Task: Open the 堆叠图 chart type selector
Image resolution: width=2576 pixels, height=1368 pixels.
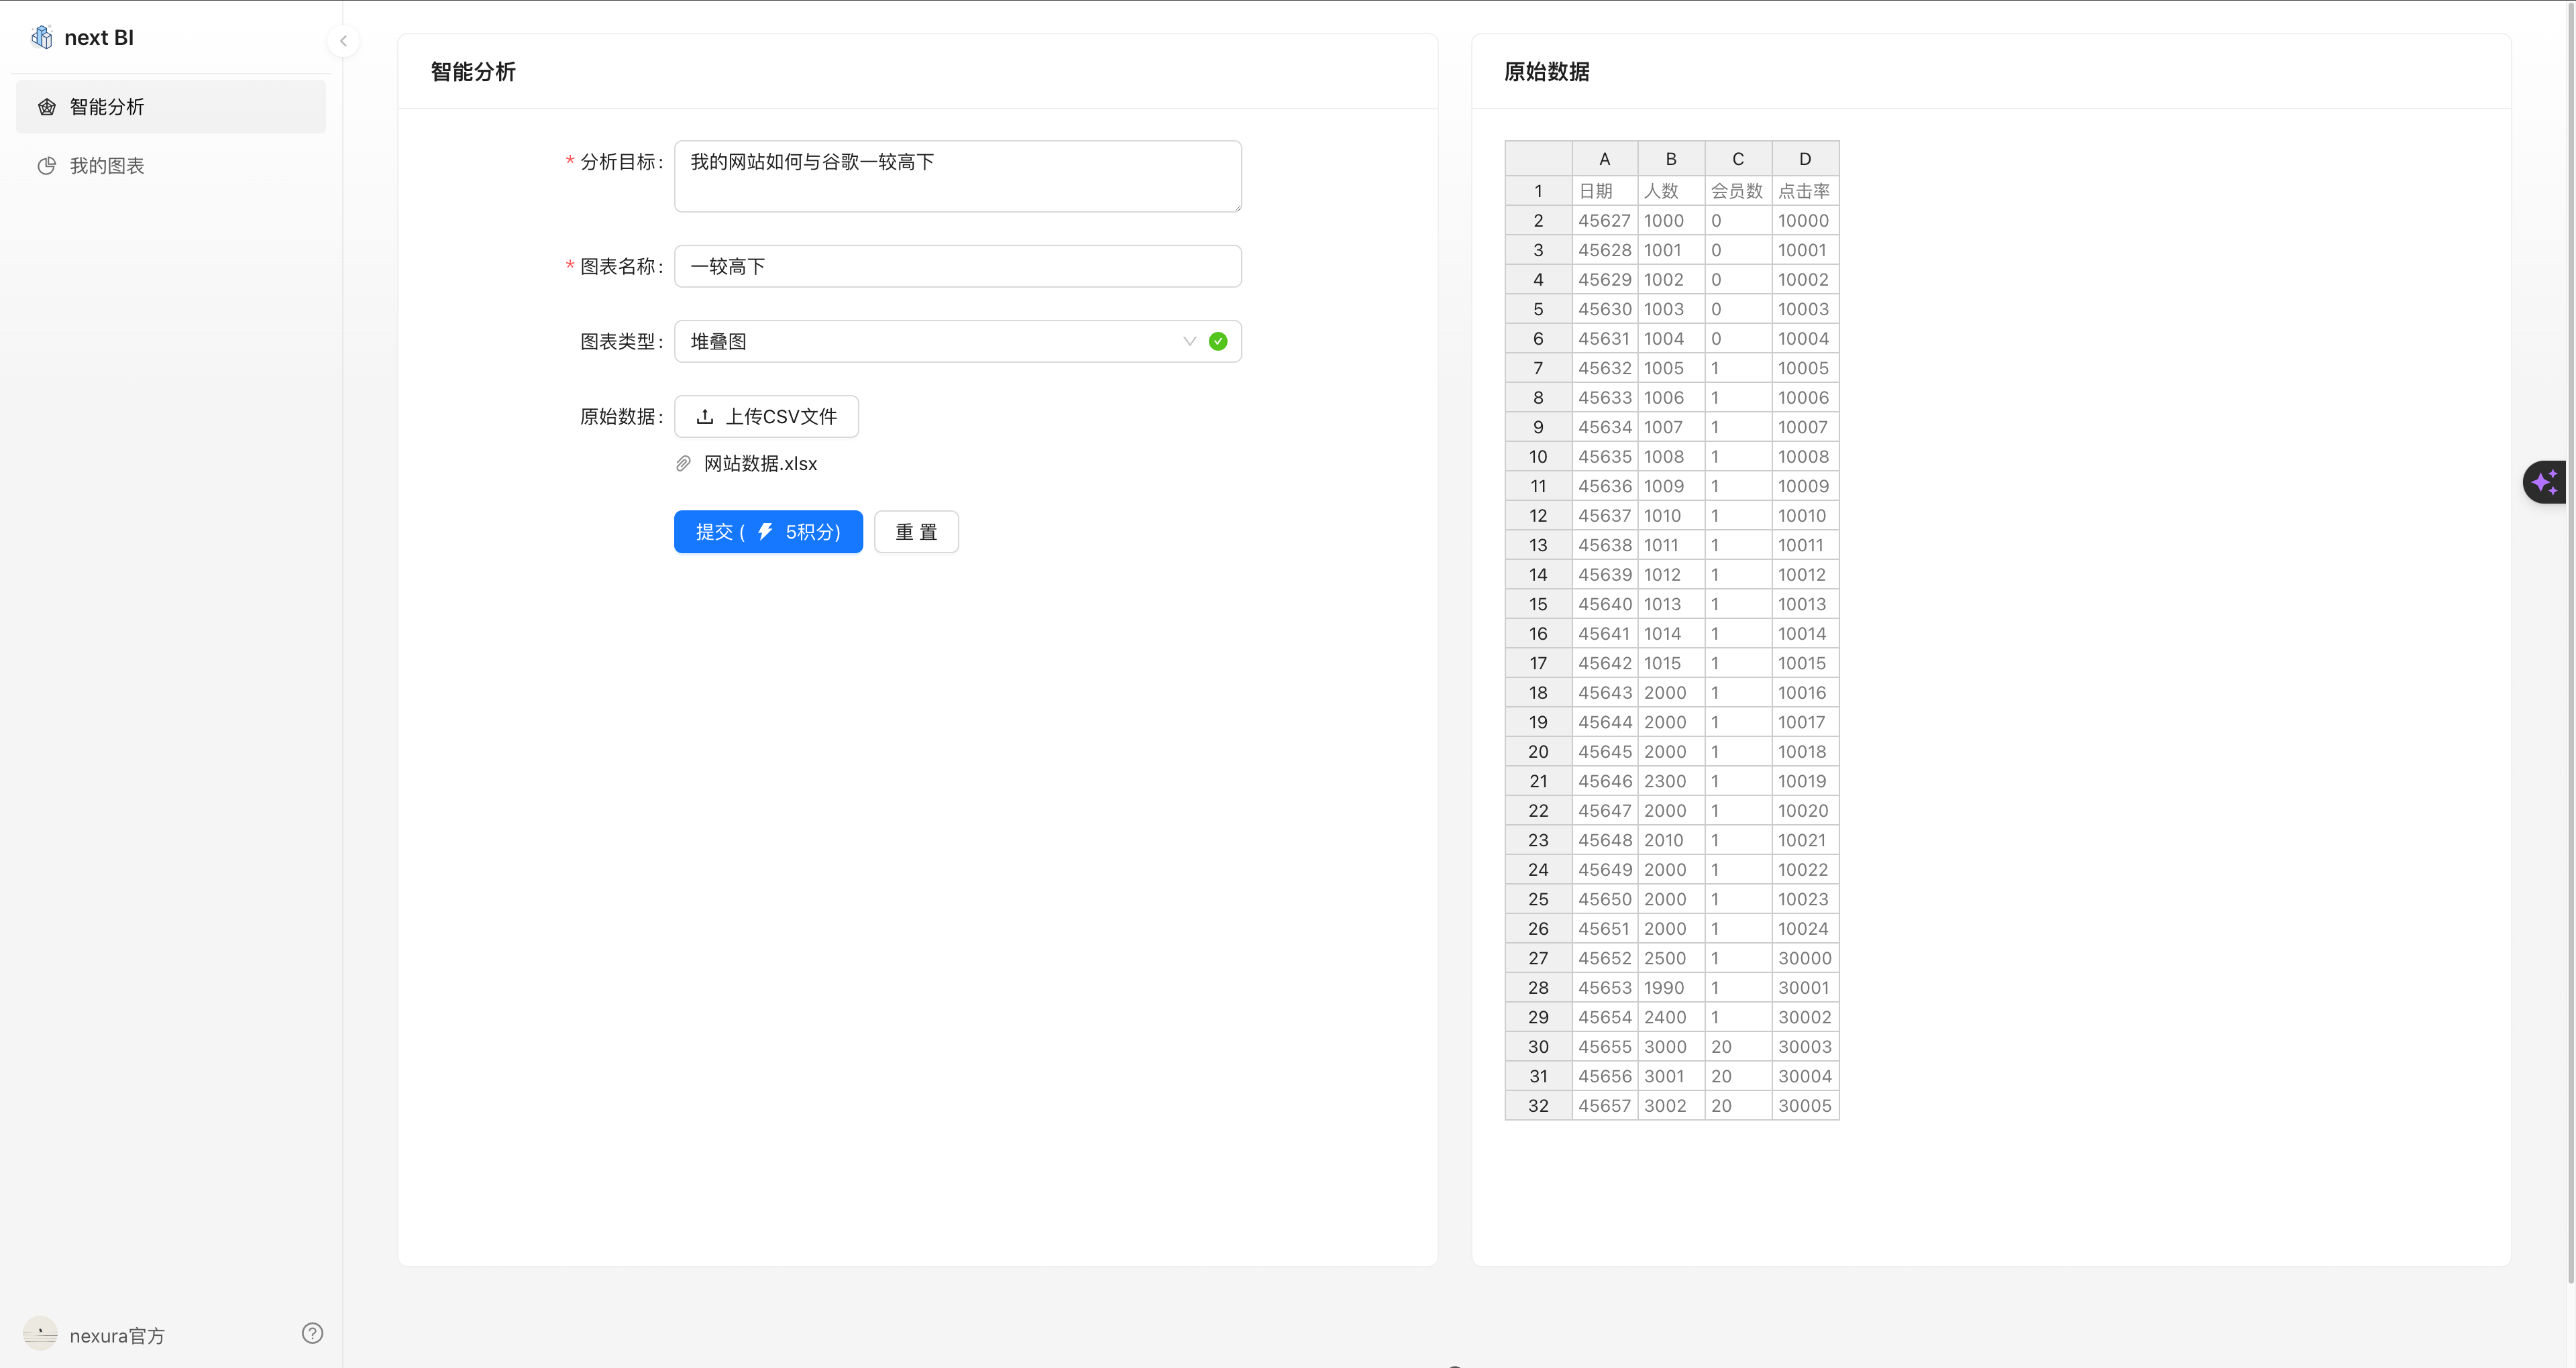Action: (930, 342)
